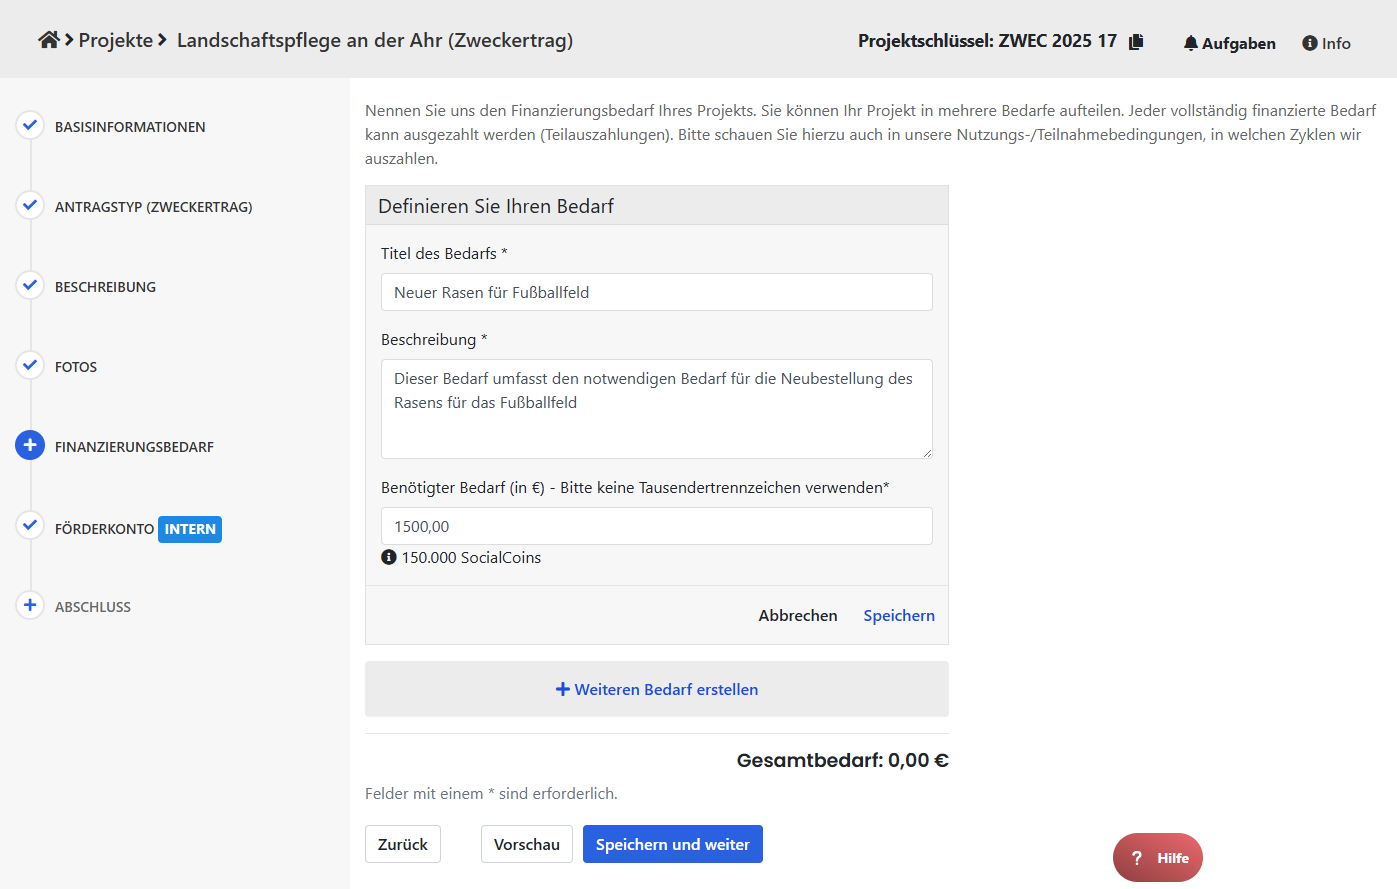Click Projekte breadcrumb link

116,40
